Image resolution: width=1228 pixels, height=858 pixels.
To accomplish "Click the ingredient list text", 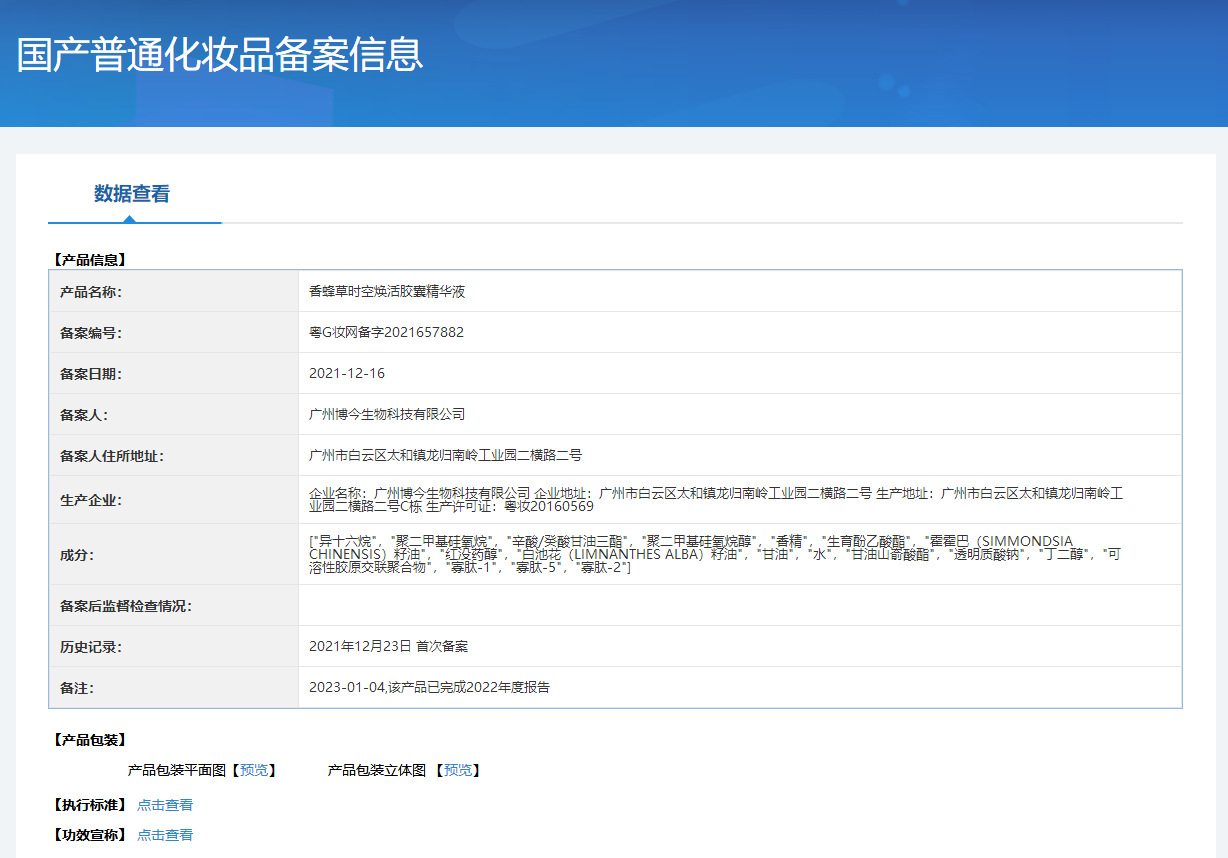I will click(x=715, y=554).
